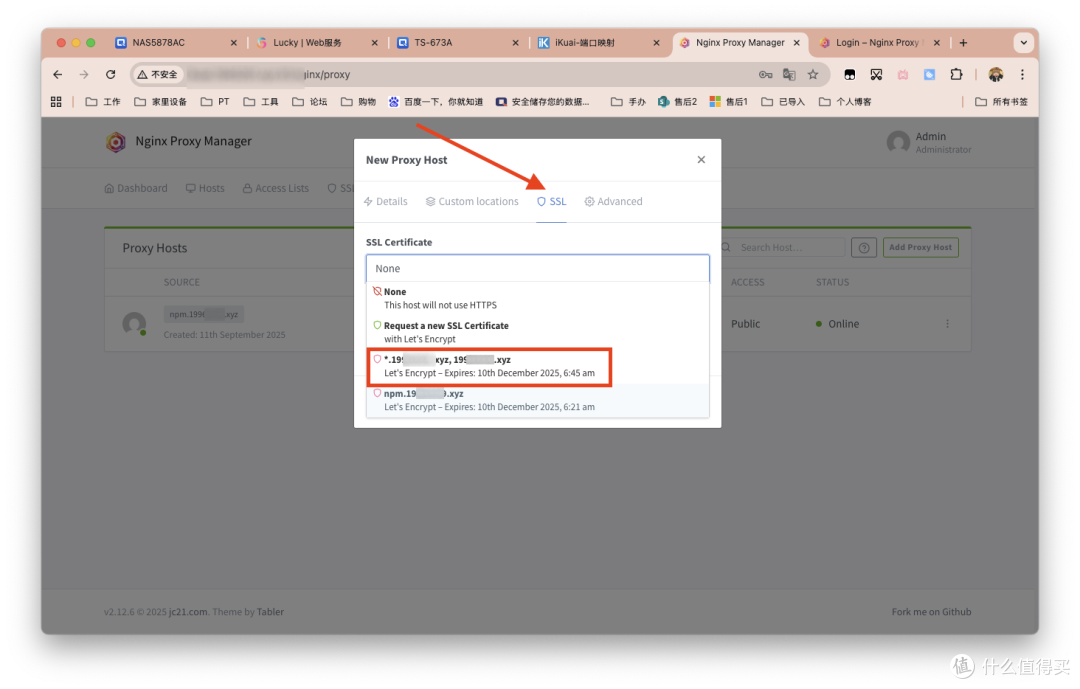Open the 工具 bookmark folder
Viewport: 1080px width, 689px height.
(261, 101)
